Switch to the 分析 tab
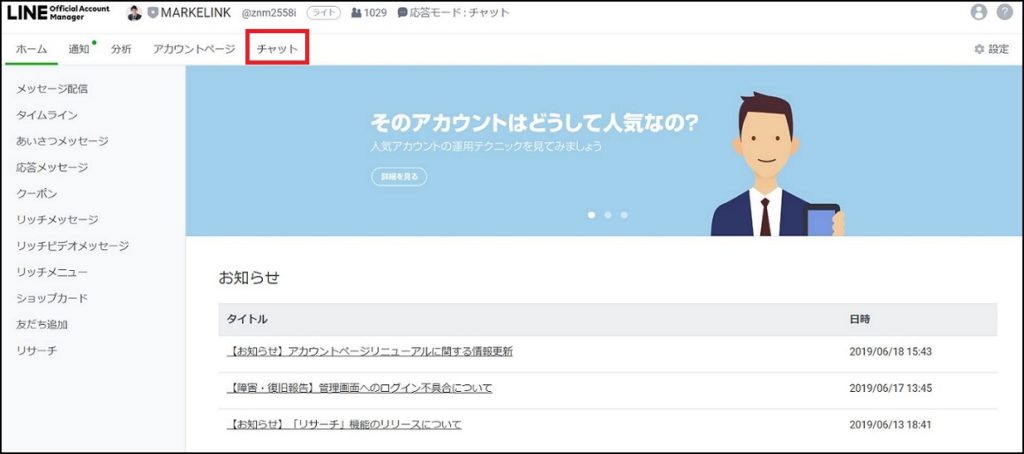The image size is (1024, 454). [121, 49]
